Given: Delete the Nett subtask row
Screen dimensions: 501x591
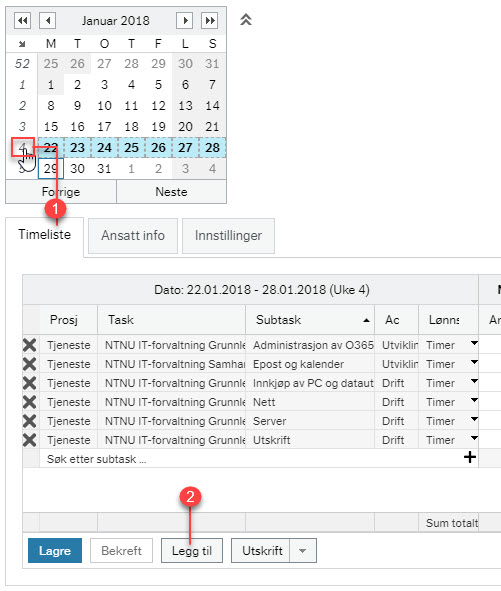Looking at the screenshot, I should click(30, 402).
